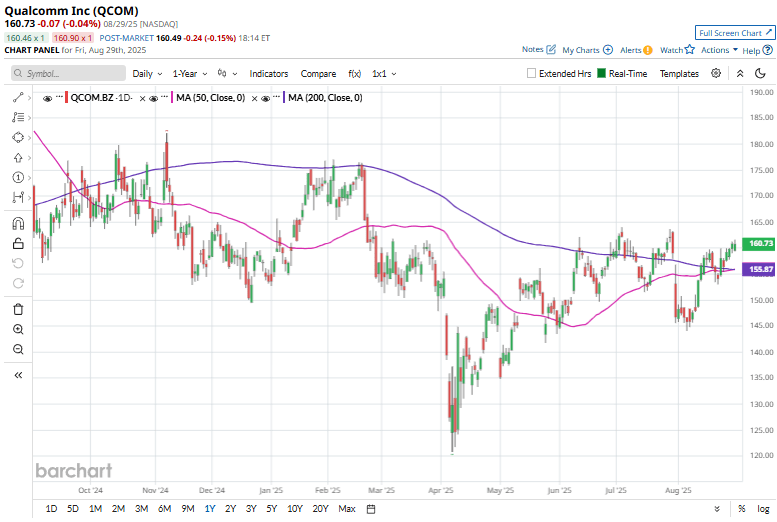Open the 1-Year period dropdown
This screenshot has height=522, width=777.
[190, 73]
